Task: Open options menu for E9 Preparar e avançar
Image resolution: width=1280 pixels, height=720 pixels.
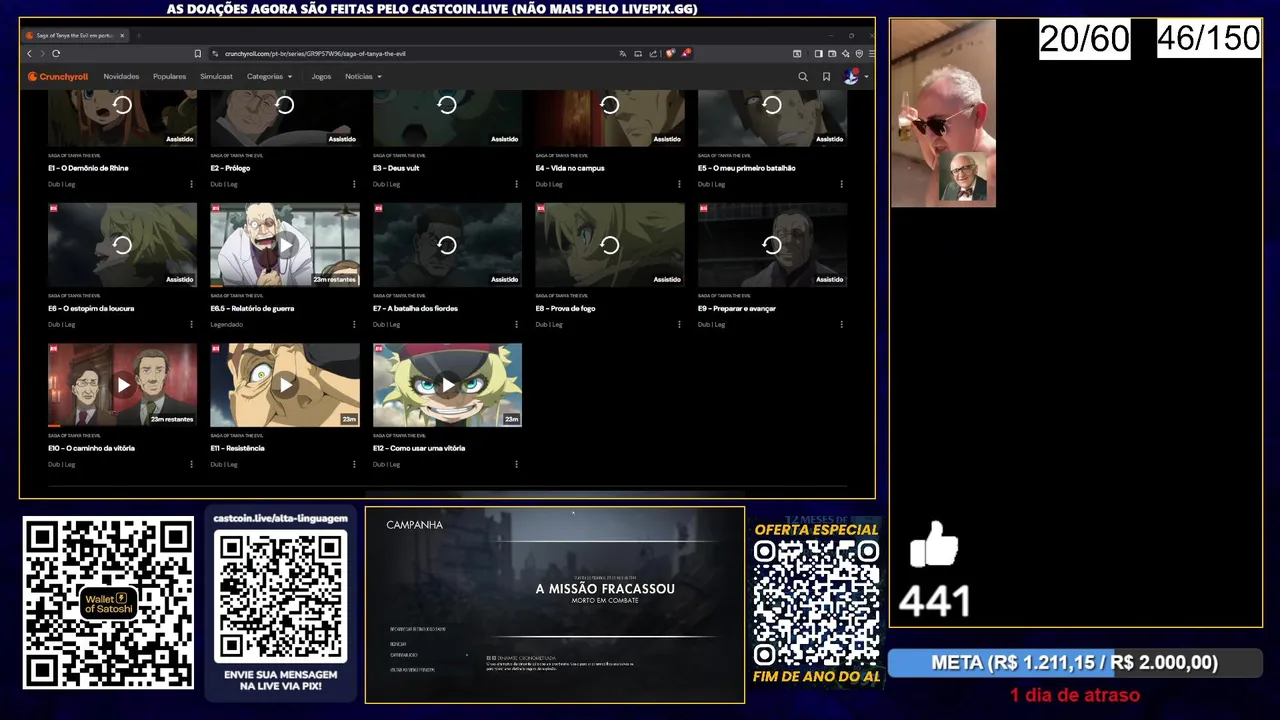Action: (841, 324)
